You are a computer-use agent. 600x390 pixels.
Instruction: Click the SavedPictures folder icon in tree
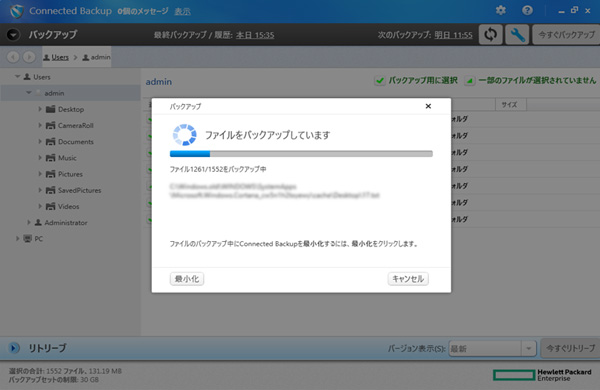coord(51,190)
